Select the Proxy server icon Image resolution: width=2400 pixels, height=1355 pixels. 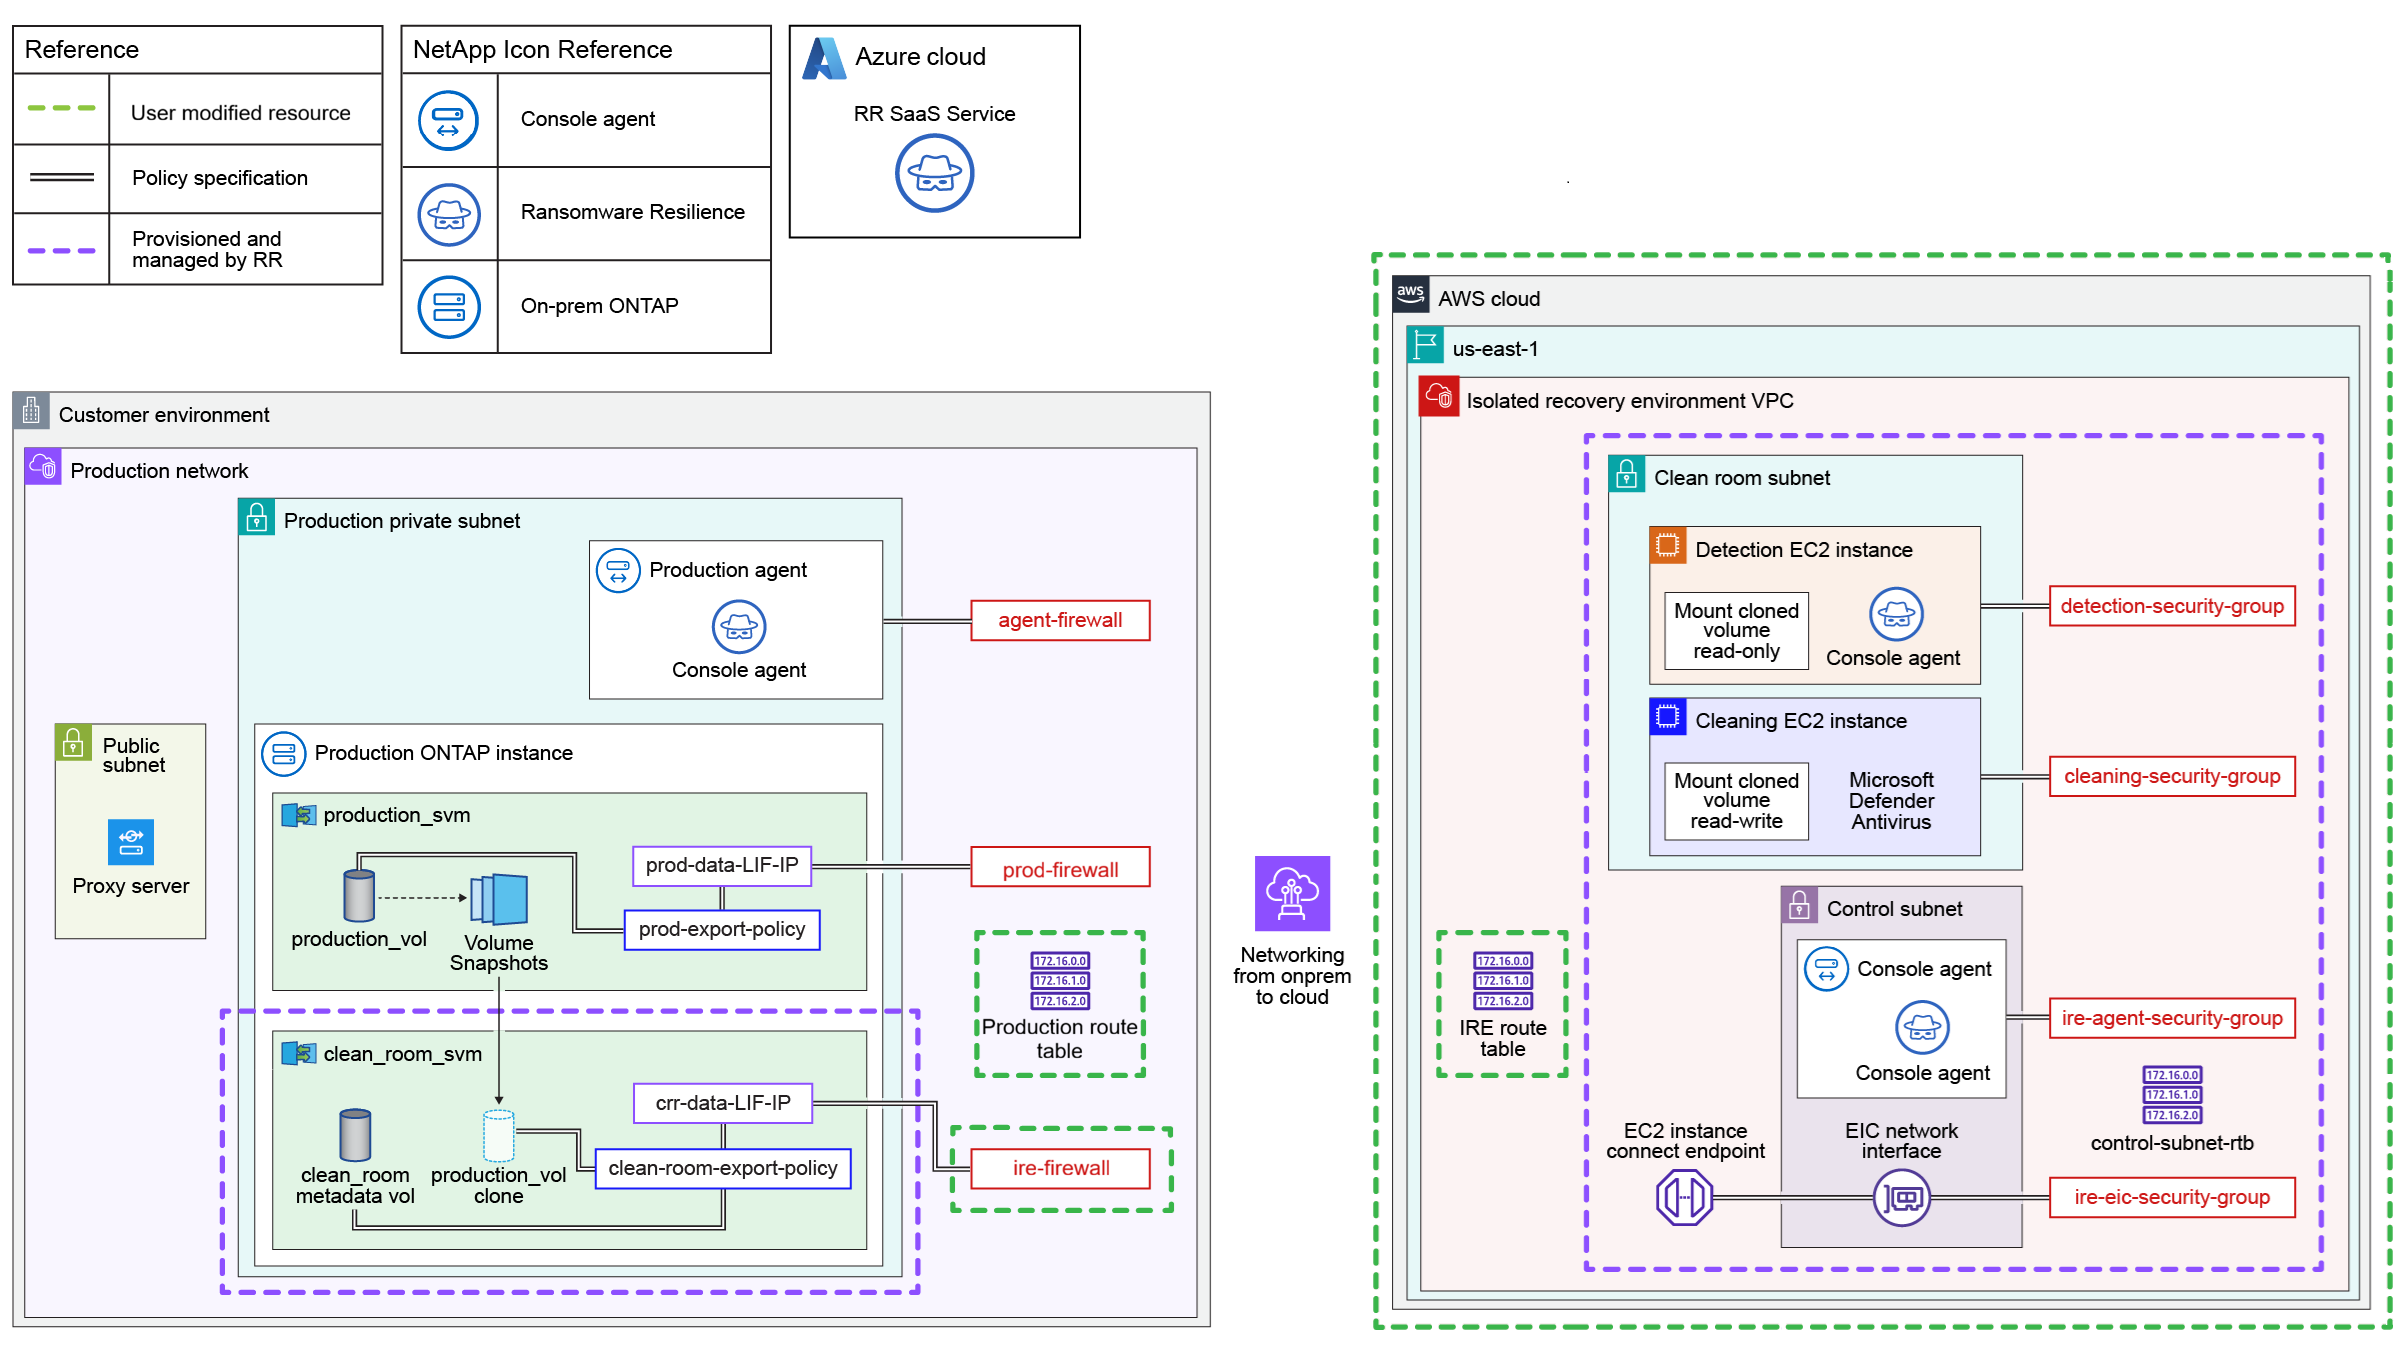(x=129, y=843)
